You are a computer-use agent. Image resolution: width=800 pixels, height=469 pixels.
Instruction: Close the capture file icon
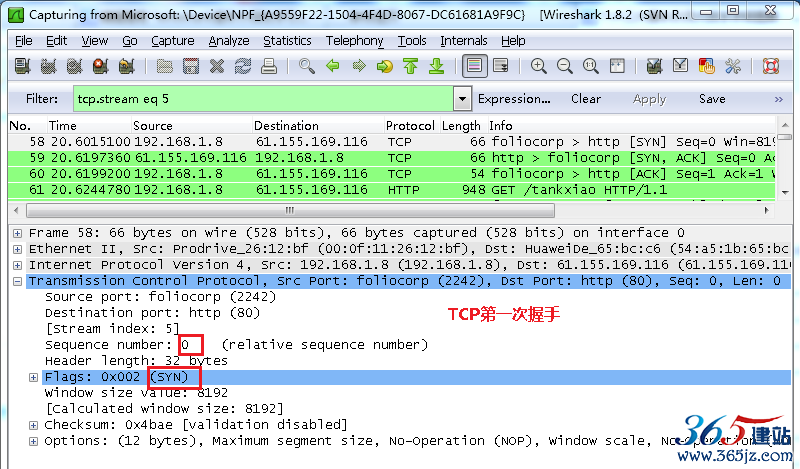[217, 66]
